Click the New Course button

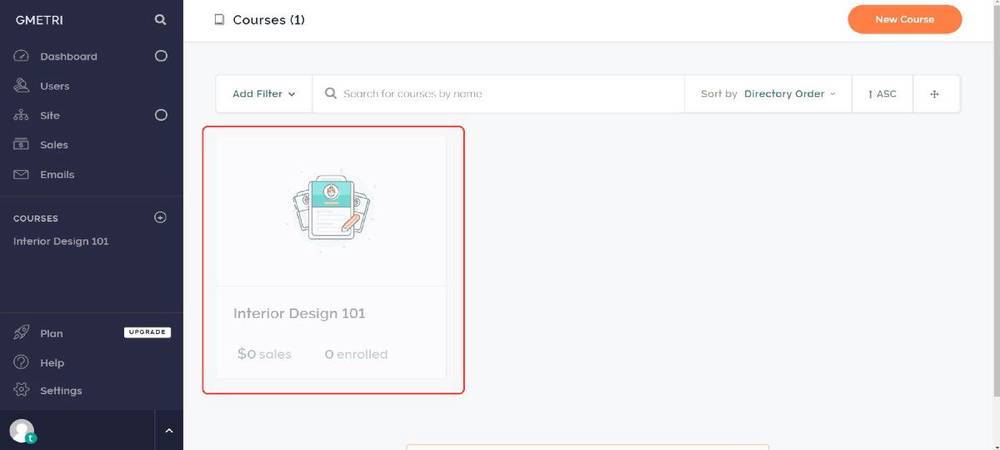(x=904, y=19)
